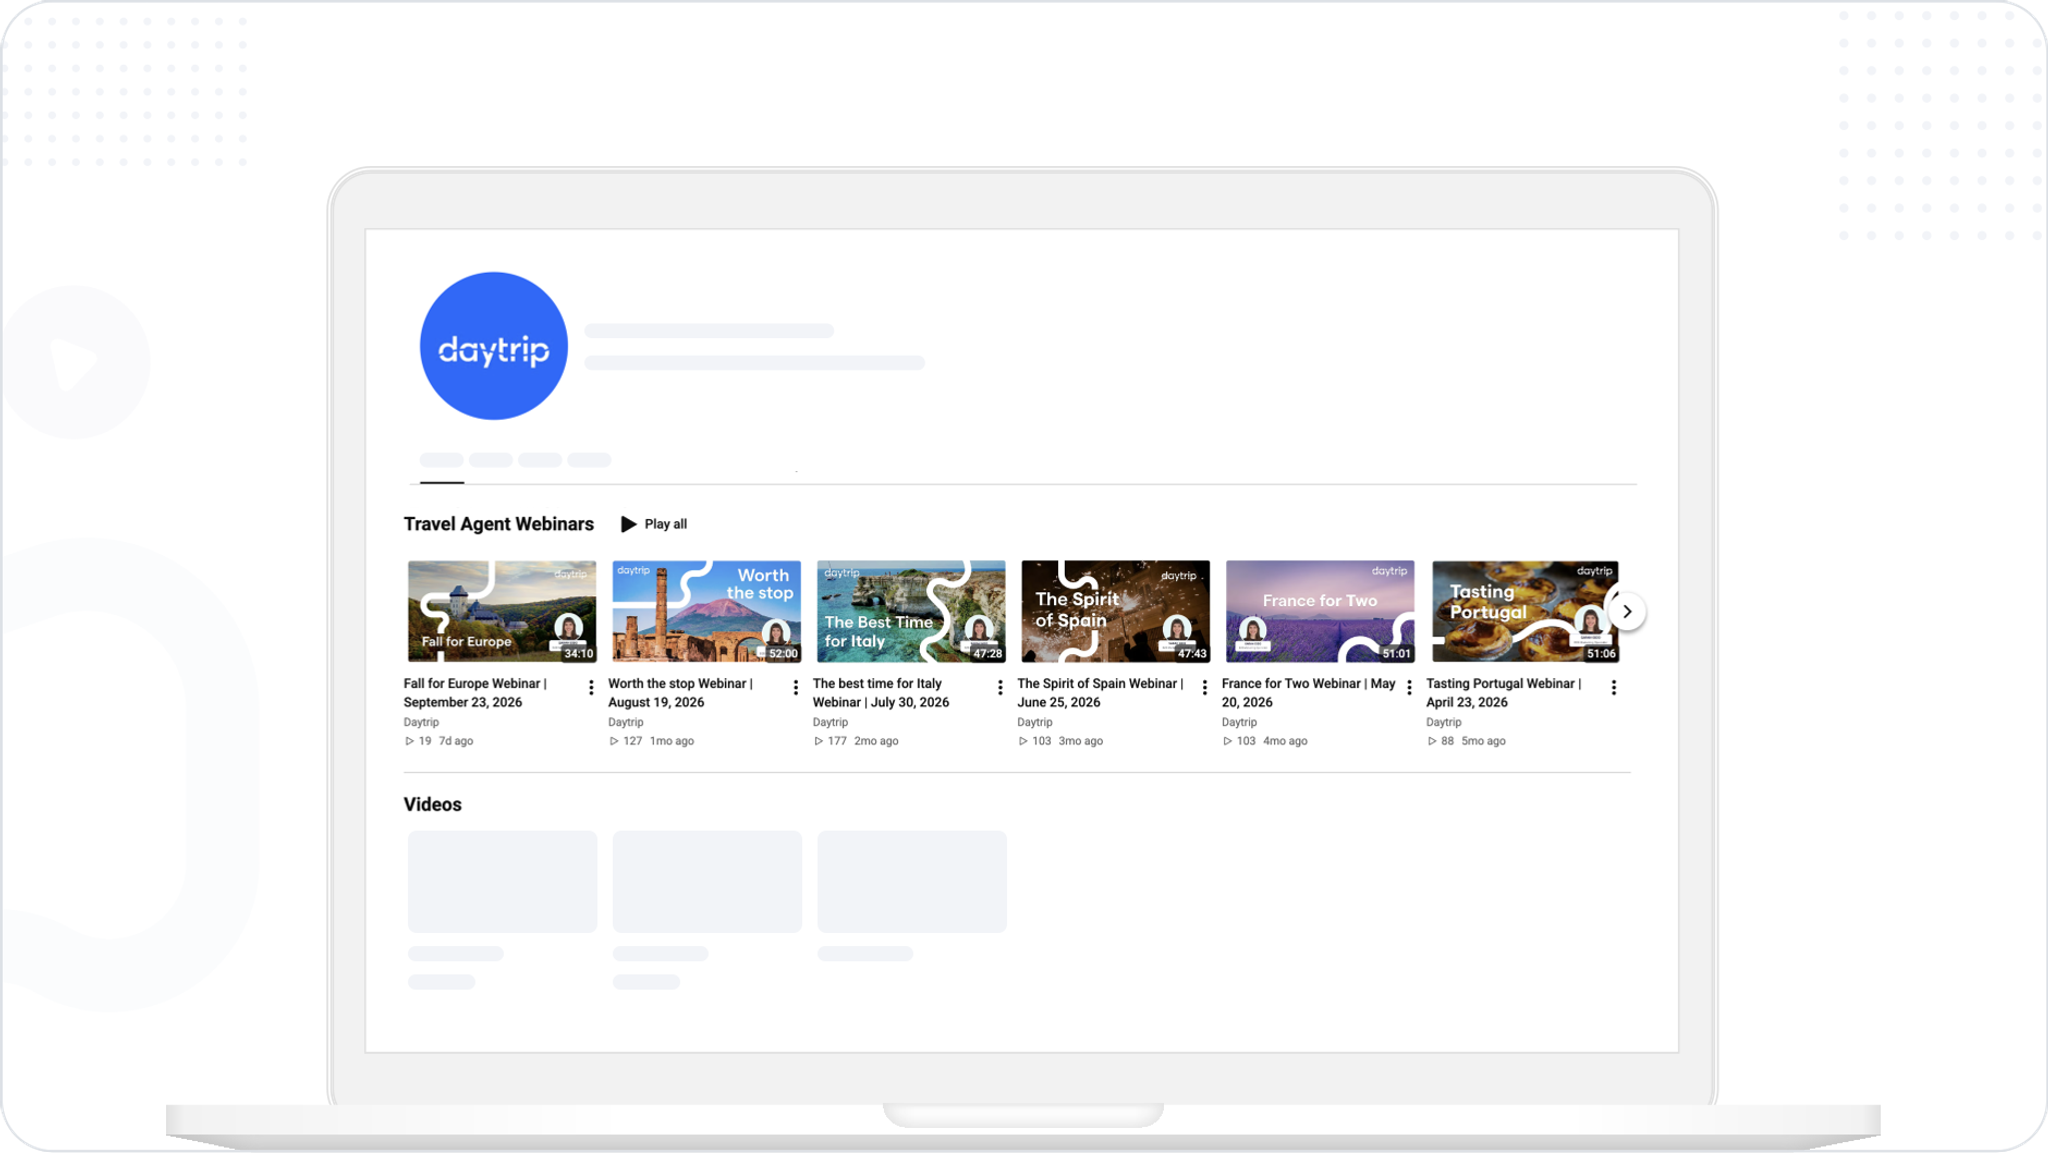Open more options for France for Two Webinar
The image size is (2048, 1153).
click(x=1409, y=688)
